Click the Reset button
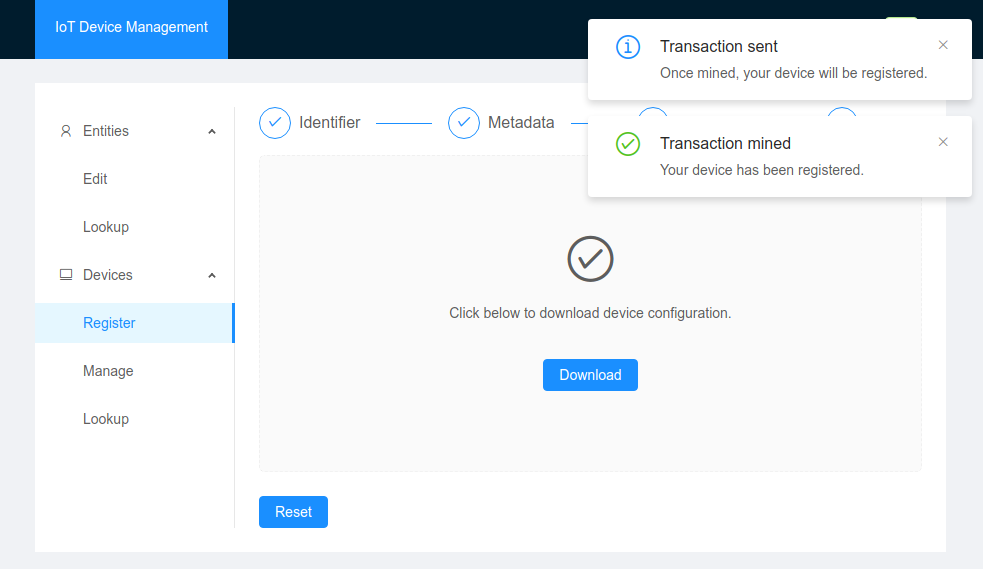Screen dimensions: 983x569 (293, 512)
